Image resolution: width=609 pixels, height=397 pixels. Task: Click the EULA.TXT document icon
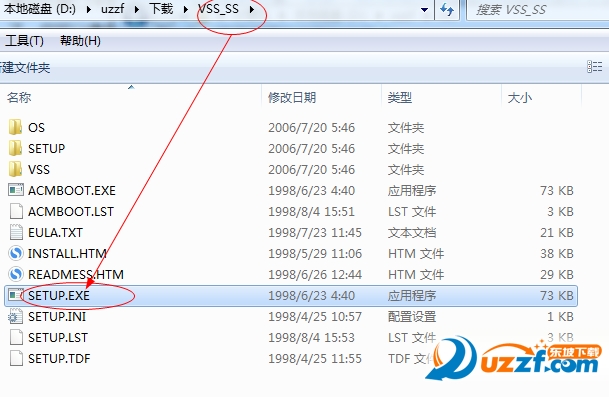pyautogui.click(x=16, y=232)
